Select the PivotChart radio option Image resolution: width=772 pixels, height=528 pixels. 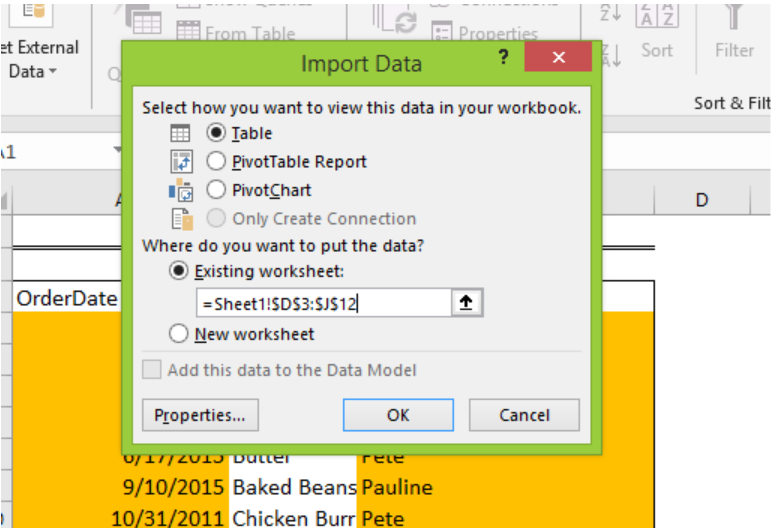click(216, 190)
